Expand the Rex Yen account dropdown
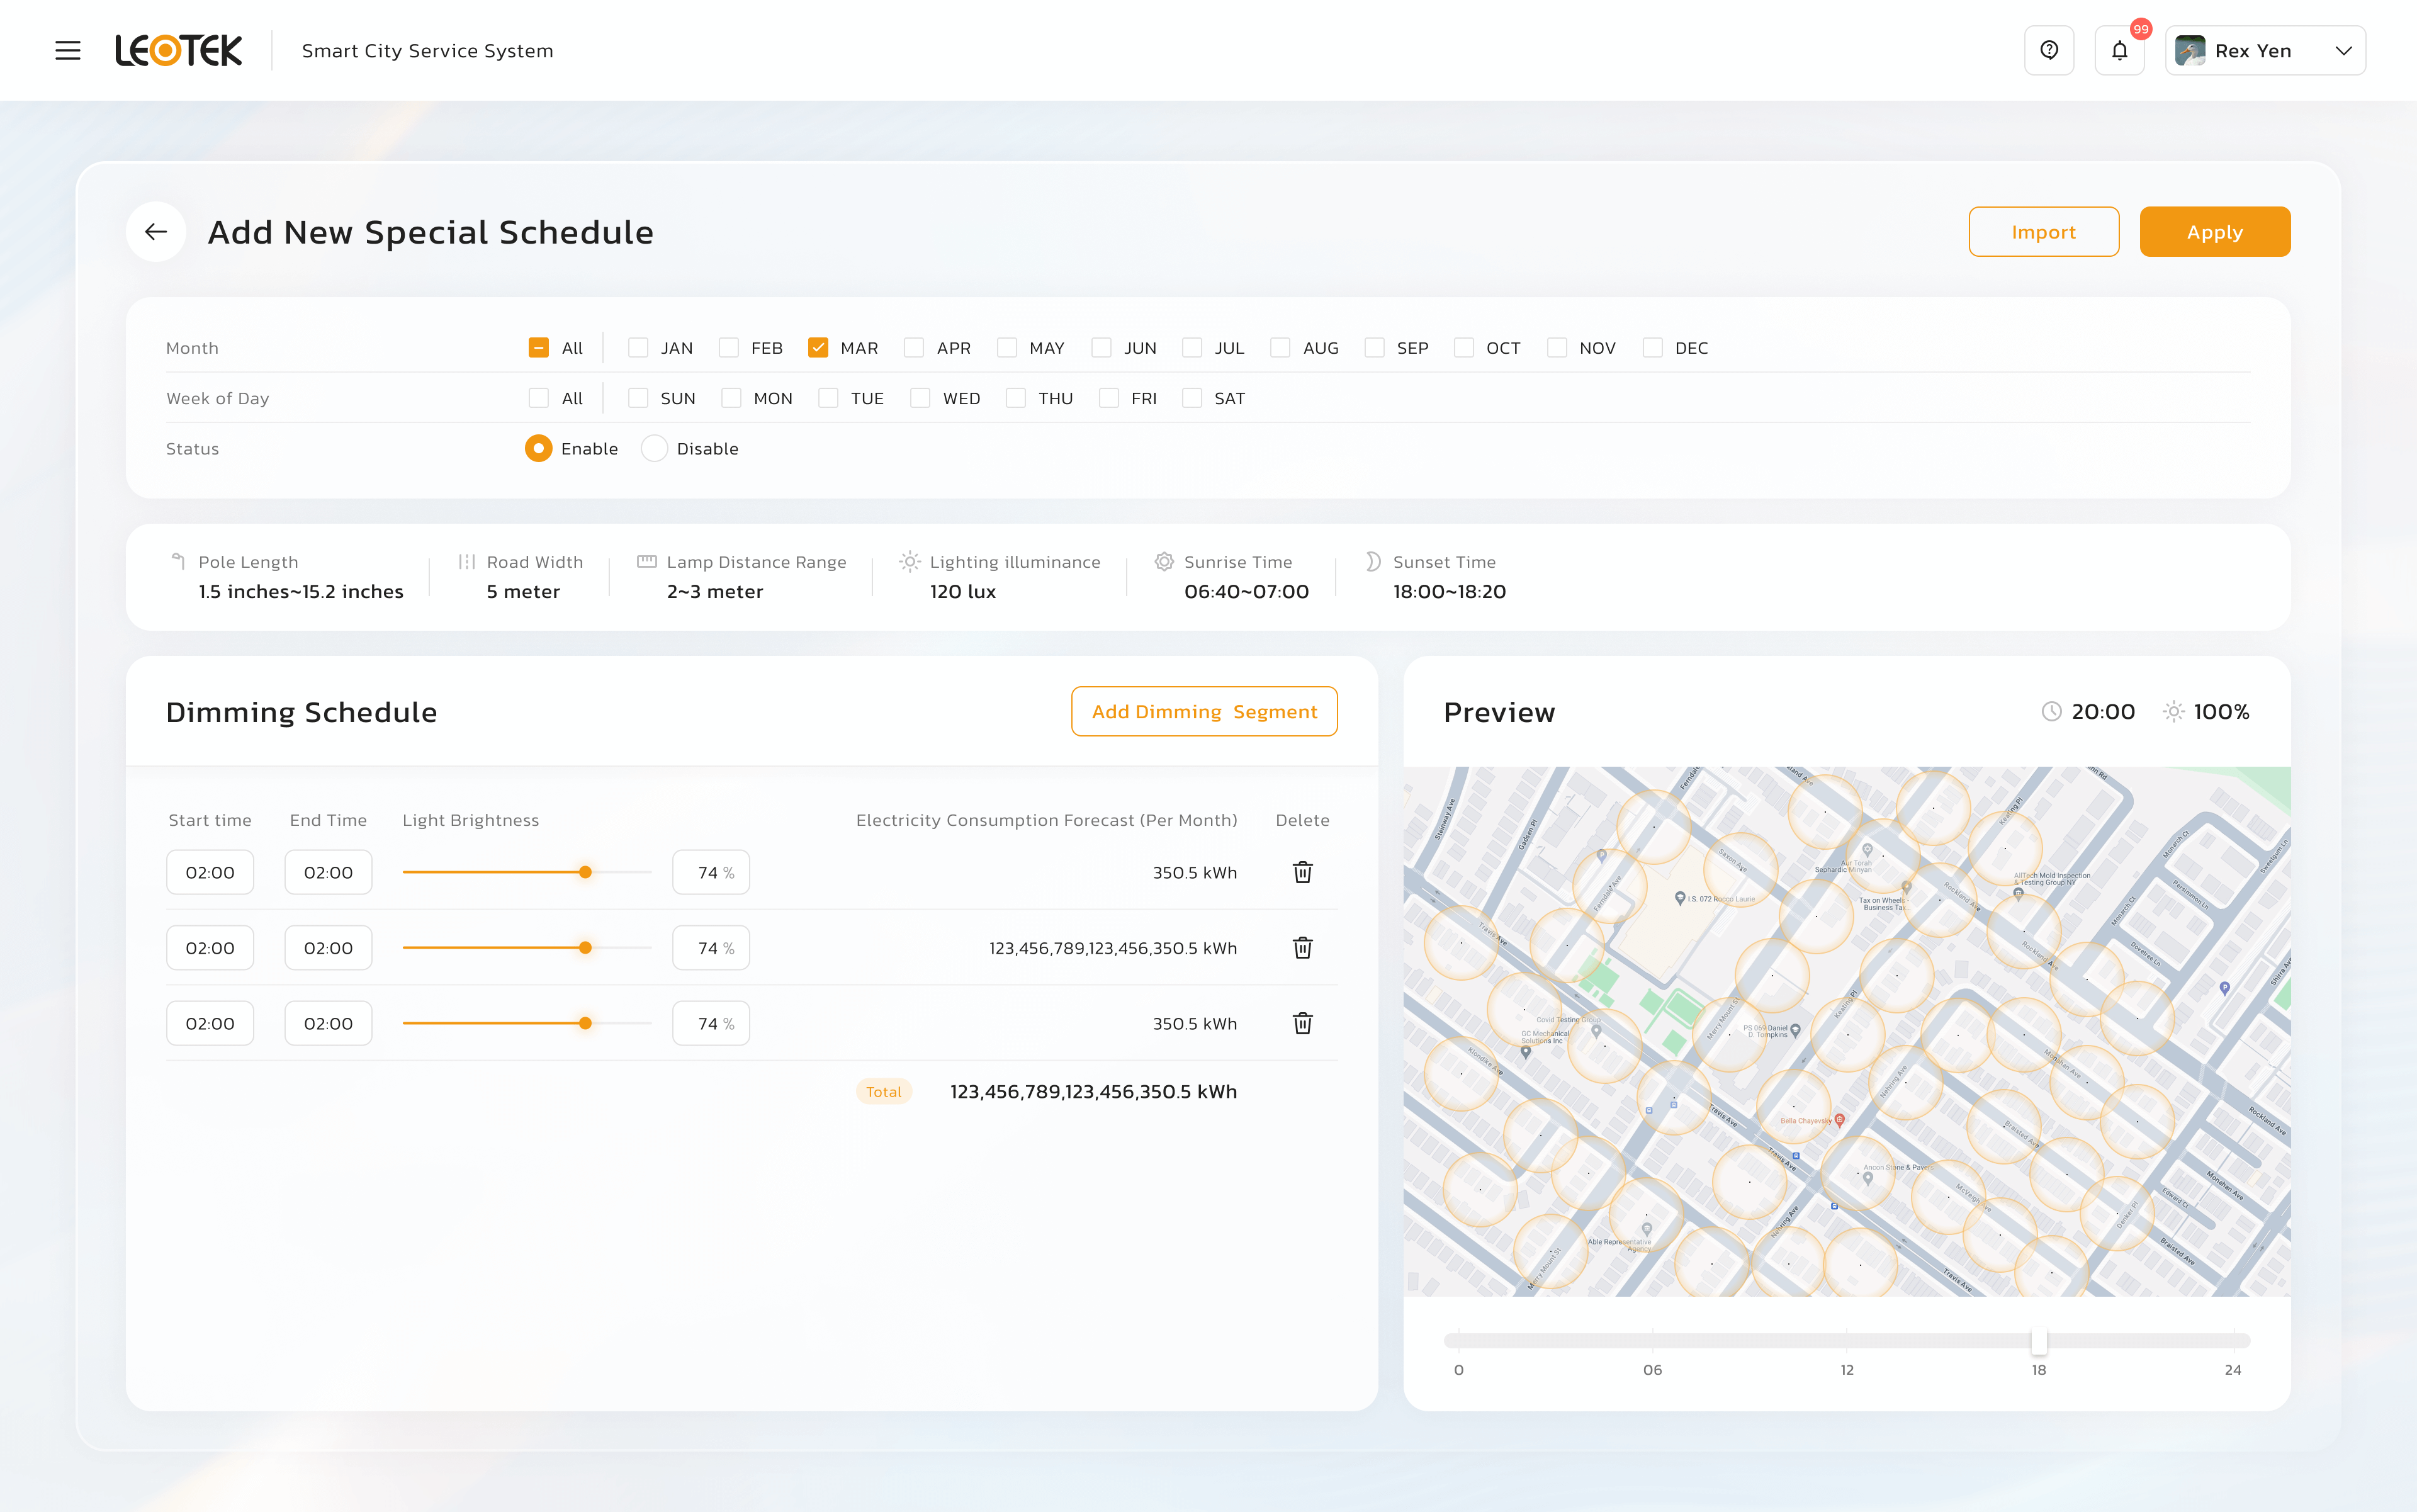 coord(2343,50)
